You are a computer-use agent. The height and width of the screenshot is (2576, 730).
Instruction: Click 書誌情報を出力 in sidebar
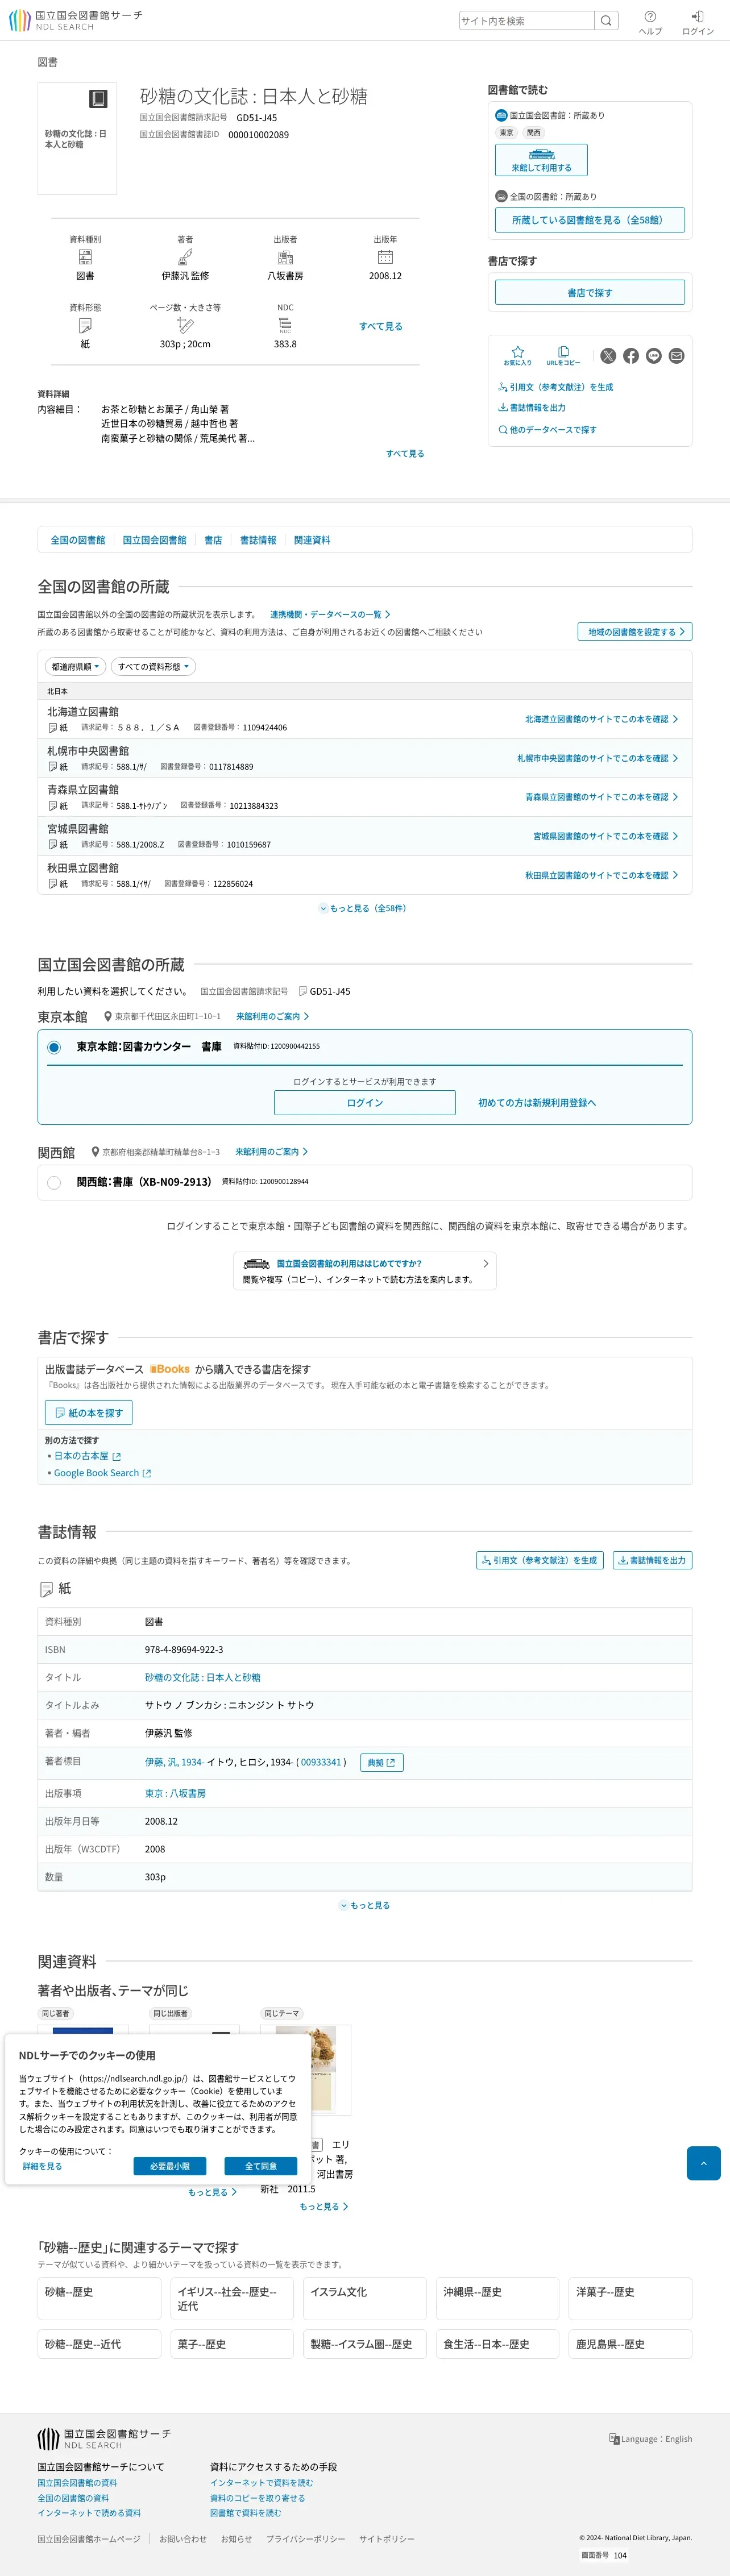coord(532,408)
